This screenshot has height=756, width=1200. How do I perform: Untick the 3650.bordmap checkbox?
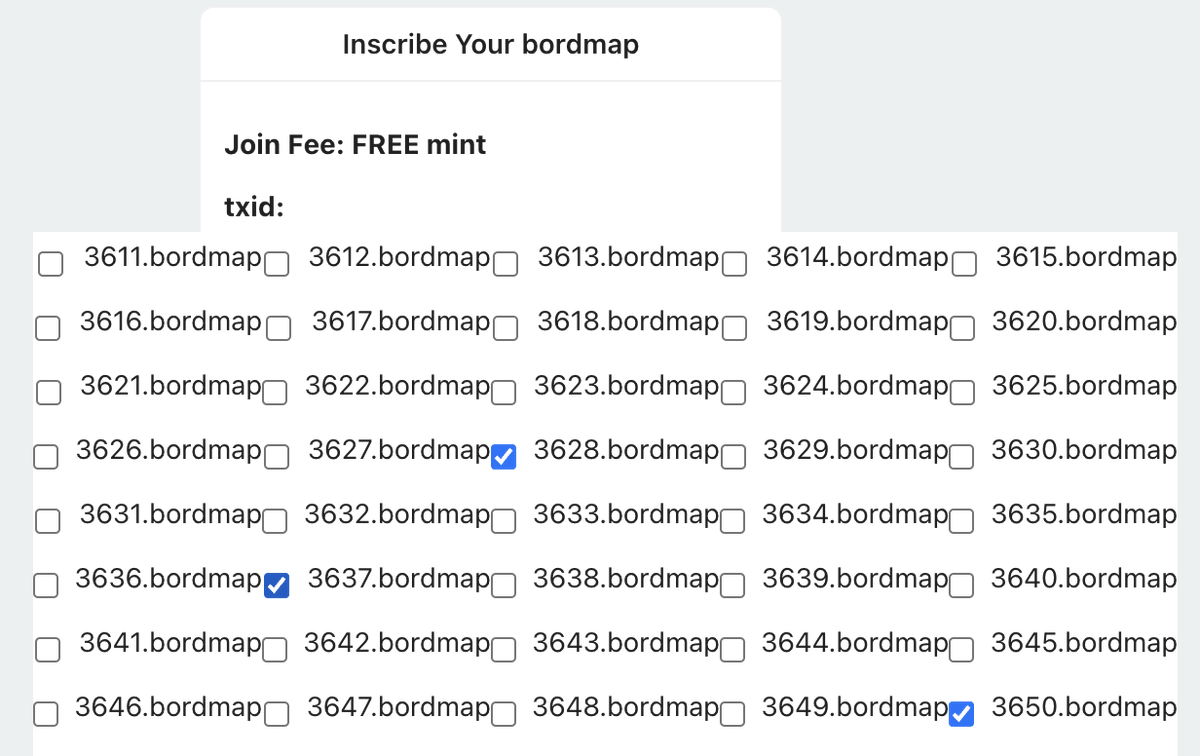pyautogui.click(x=962, y=714)
